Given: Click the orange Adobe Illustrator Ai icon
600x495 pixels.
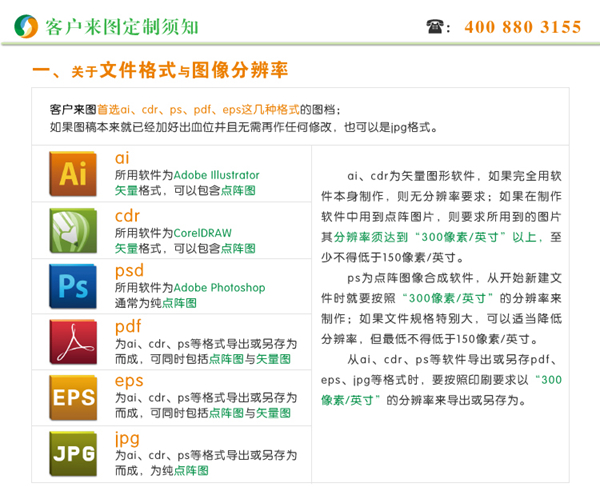Looking at the screenshot, I should tap(72, 173).
